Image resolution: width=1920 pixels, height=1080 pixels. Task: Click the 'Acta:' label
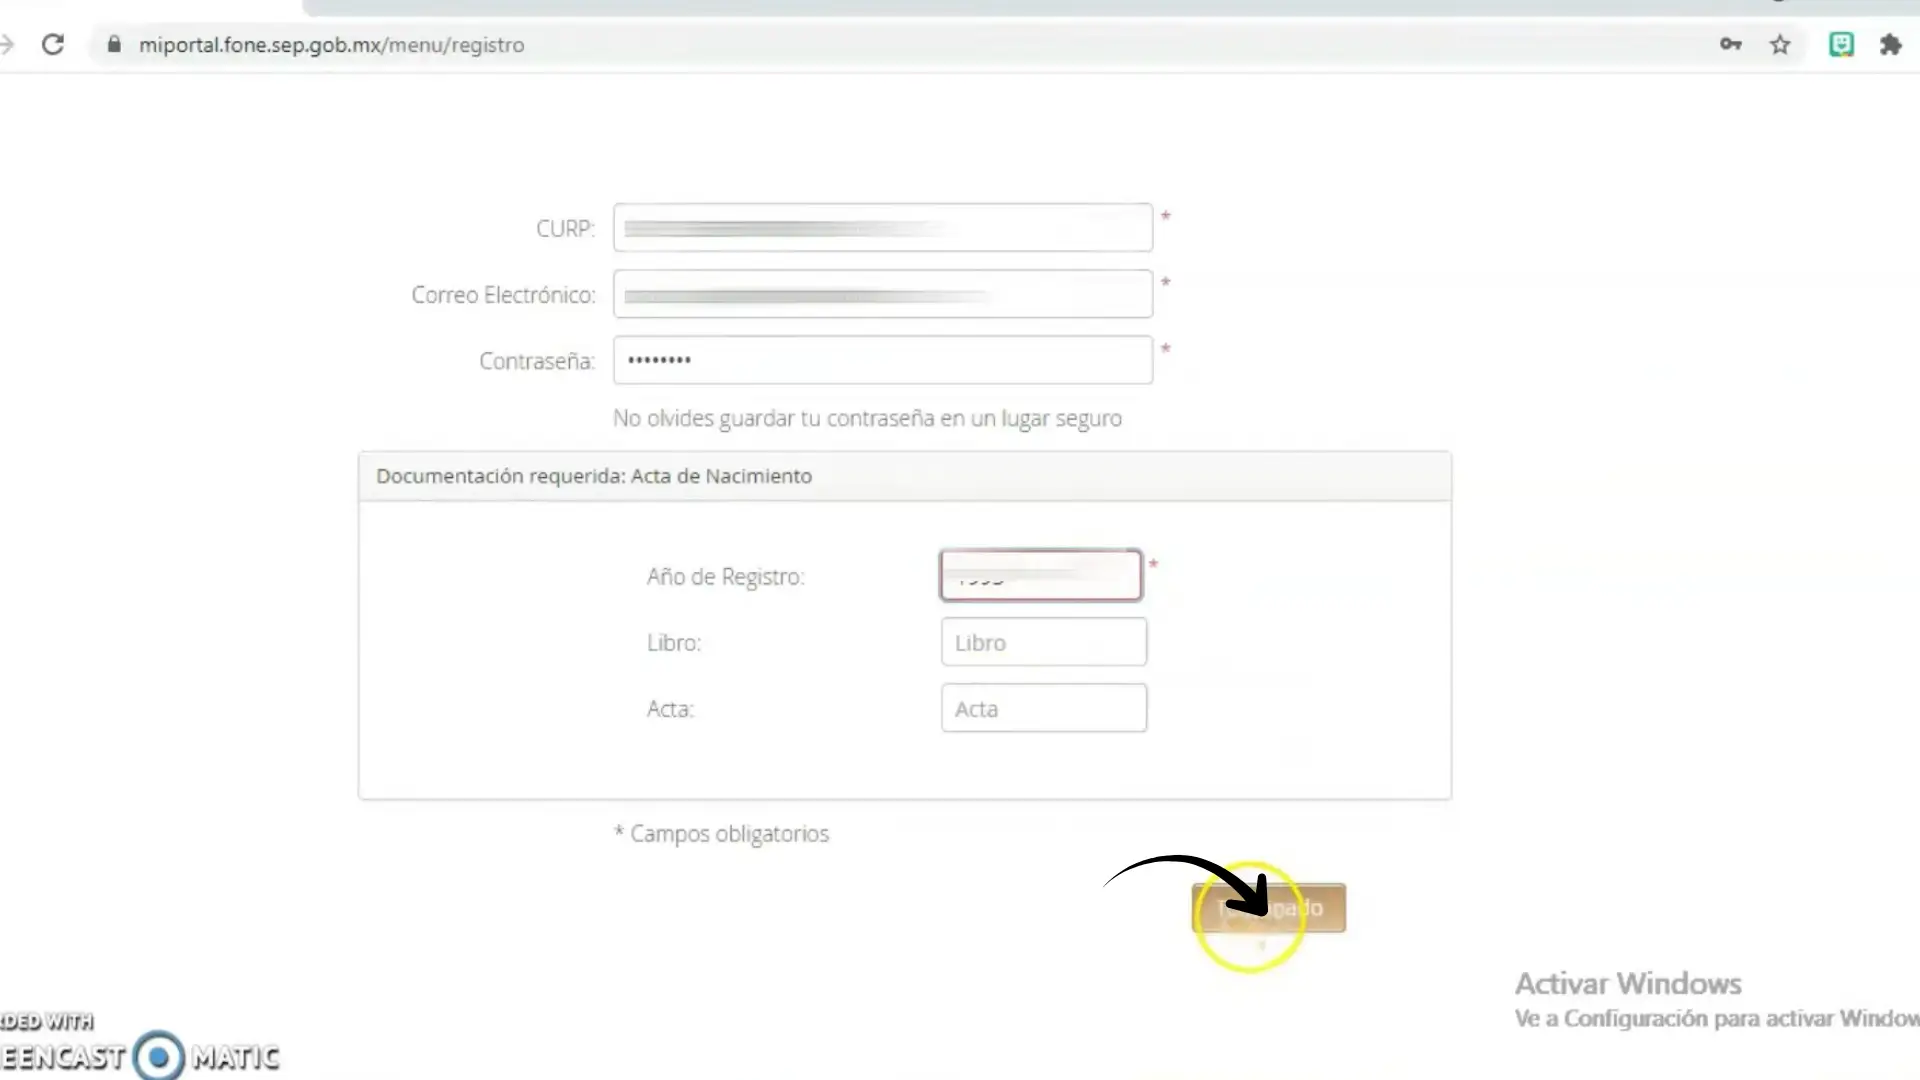click(670, 709)
